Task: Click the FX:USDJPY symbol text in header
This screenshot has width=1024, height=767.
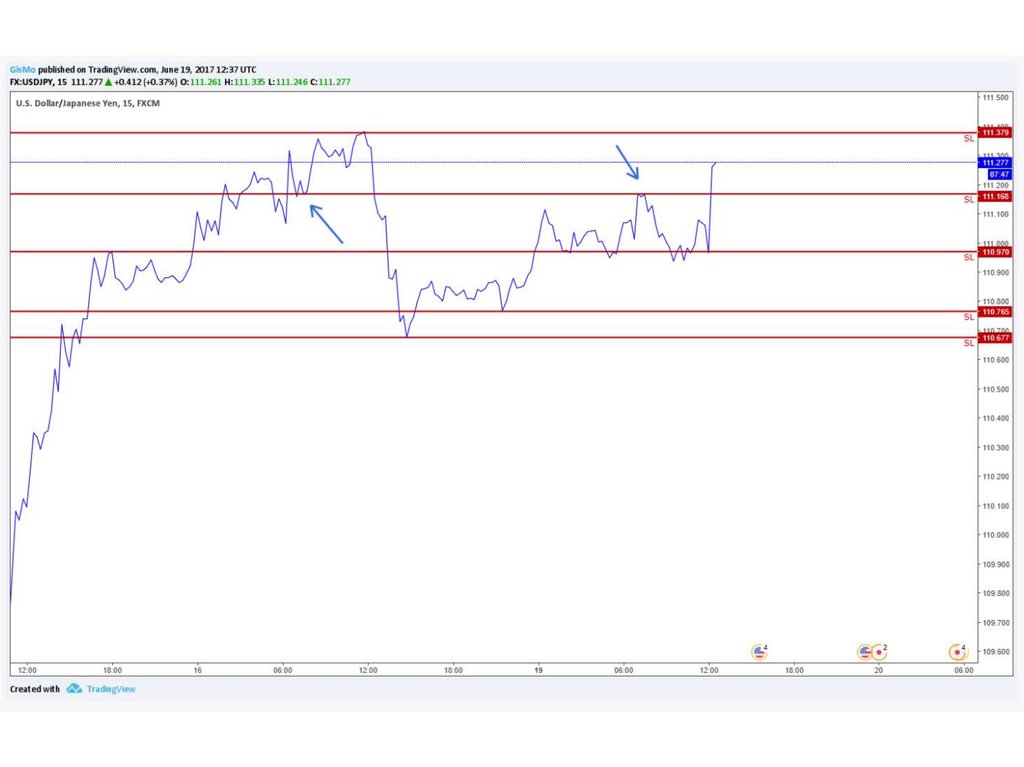Action: pos(36,81)
